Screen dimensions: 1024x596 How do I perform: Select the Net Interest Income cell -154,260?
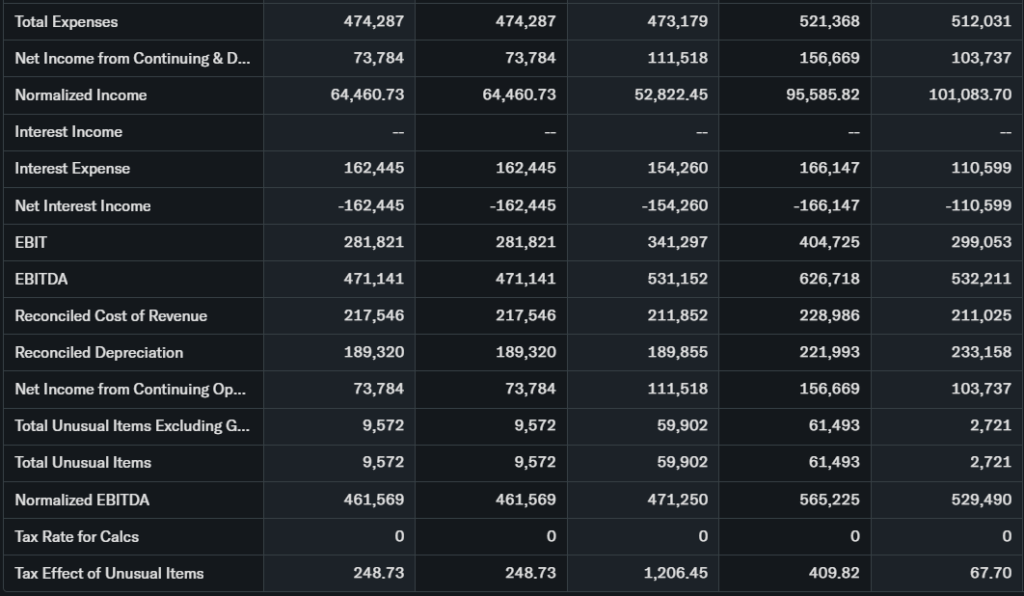pos(674,206)
